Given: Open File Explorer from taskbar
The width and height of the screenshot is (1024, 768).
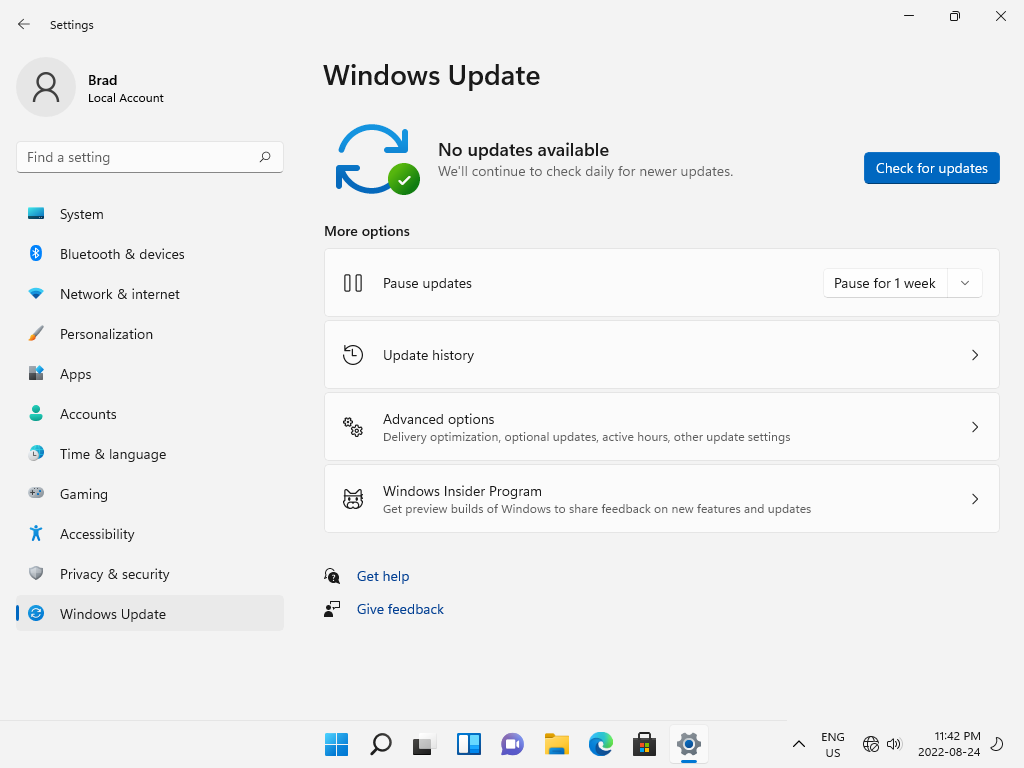Looking at the screenshot, I should [556, 744].
